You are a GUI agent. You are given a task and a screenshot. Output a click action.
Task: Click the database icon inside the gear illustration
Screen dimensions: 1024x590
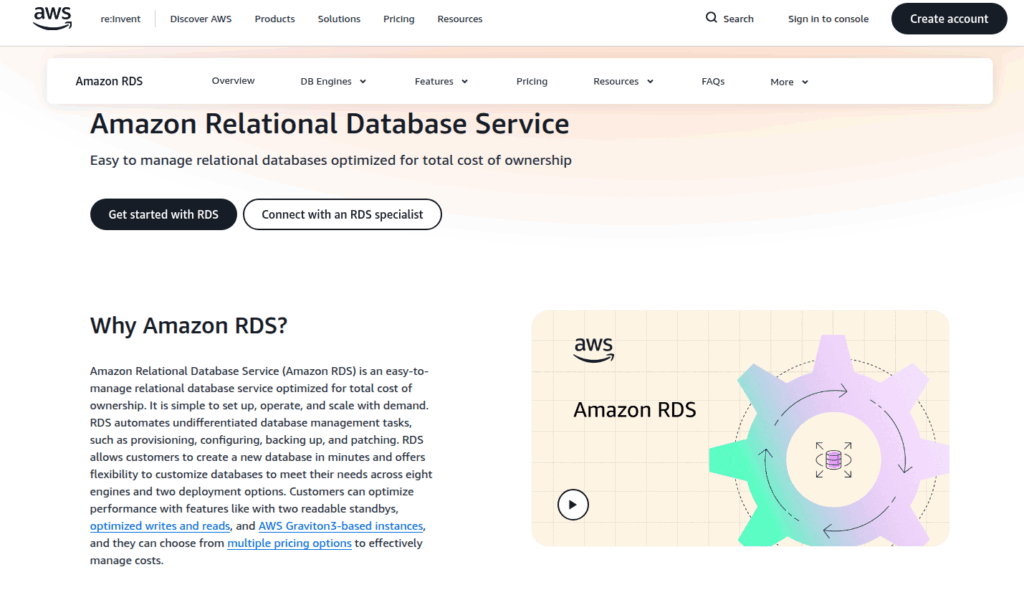point(833,459)
